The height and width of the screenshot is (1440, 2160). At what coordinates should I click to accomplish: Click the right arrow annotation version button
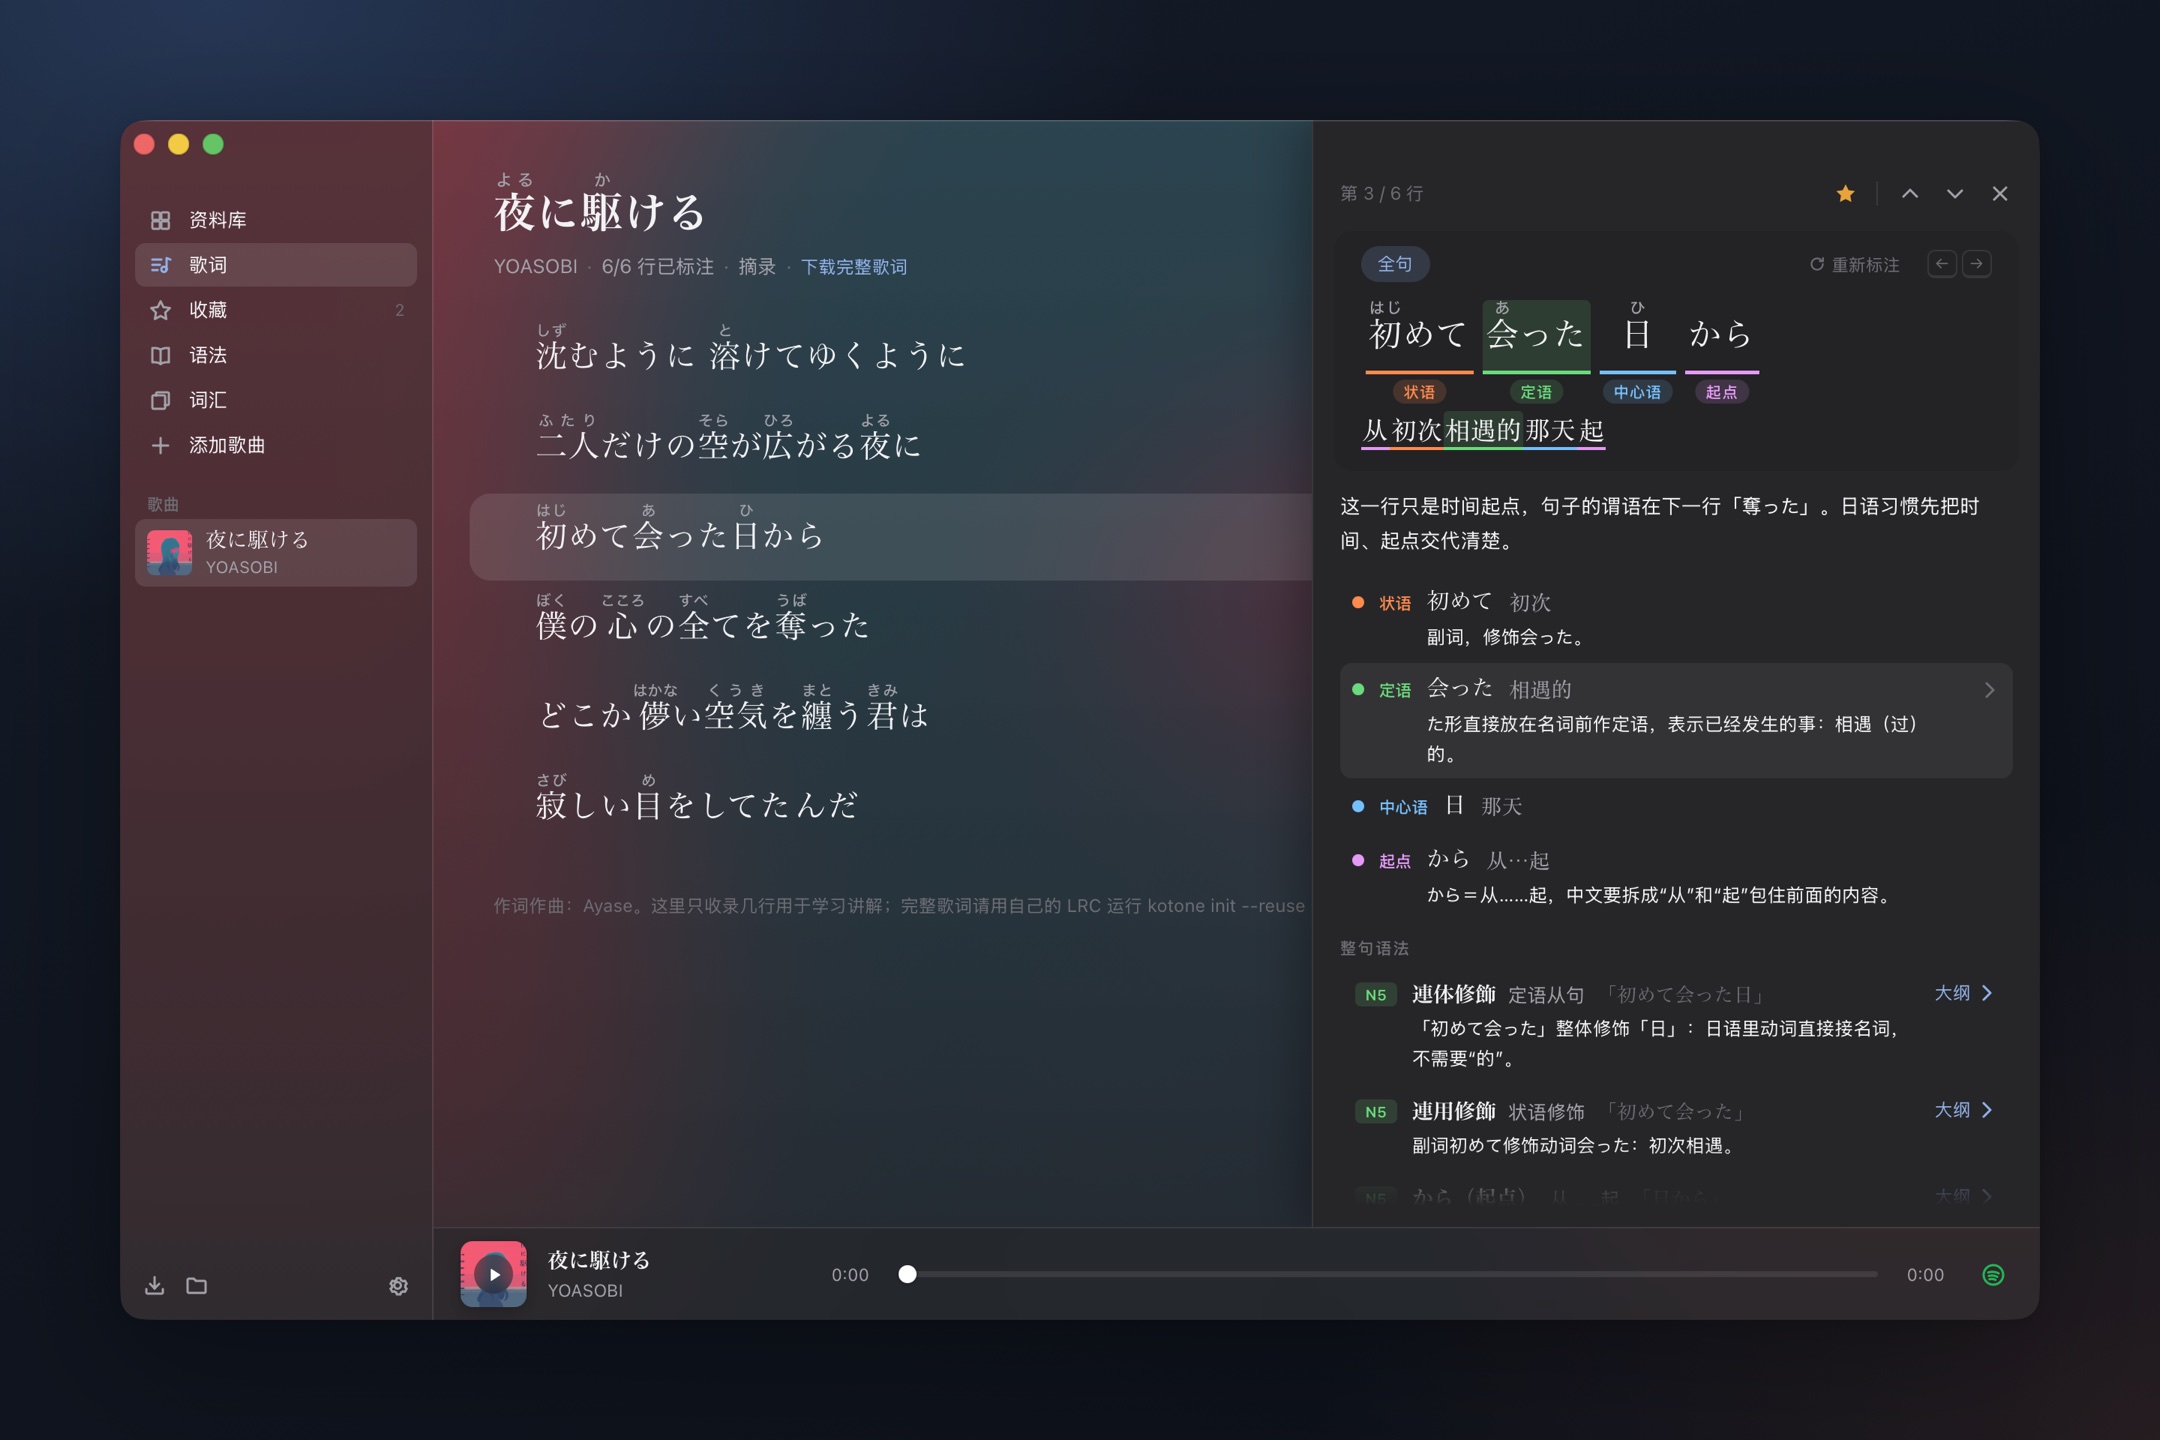[1976, 264]
